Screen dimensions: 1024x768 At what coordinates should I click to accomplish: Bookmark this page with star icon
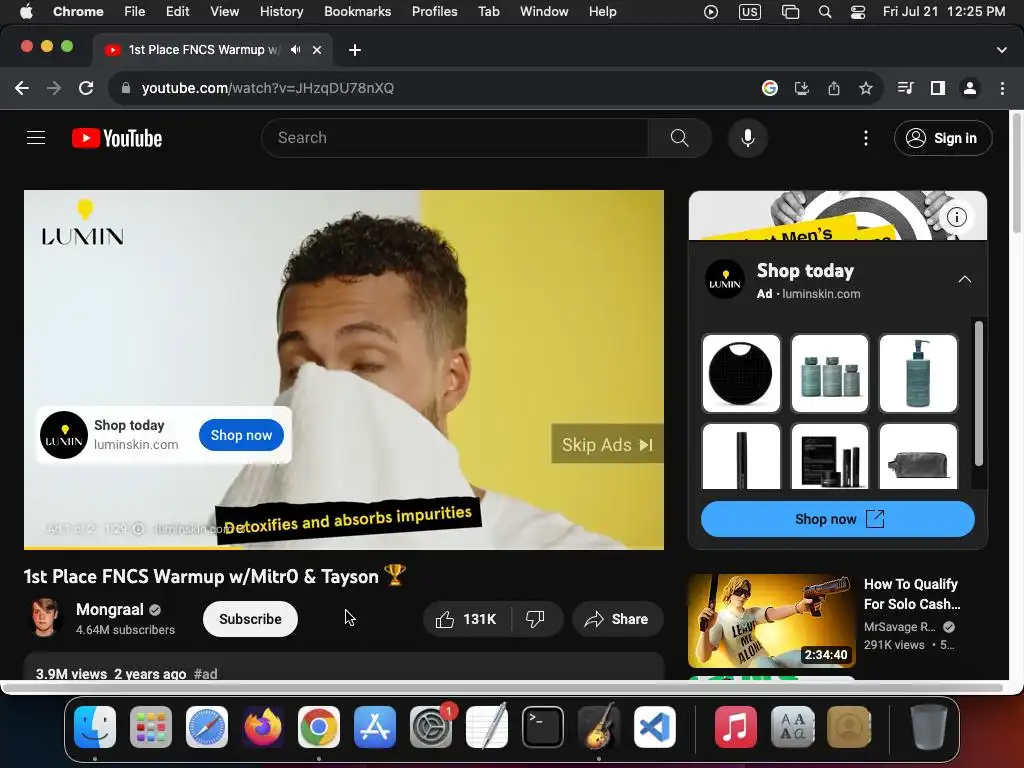(866, 88)
